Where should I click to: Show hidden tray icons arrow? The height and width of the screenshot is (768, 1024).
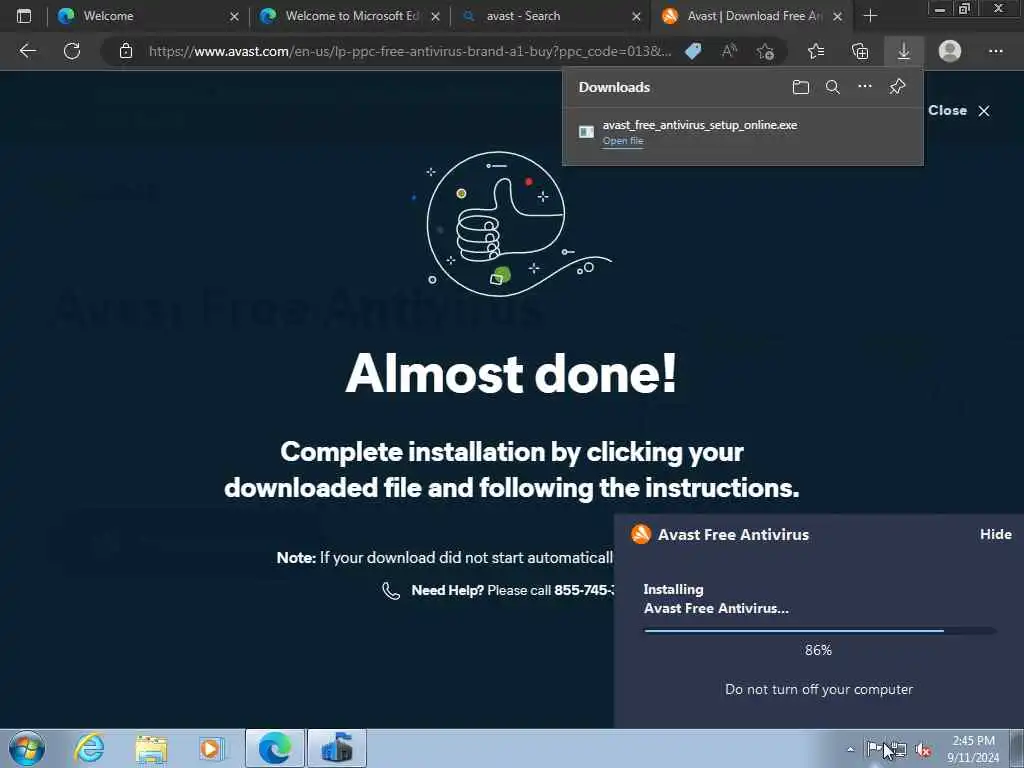pos(850,749)
